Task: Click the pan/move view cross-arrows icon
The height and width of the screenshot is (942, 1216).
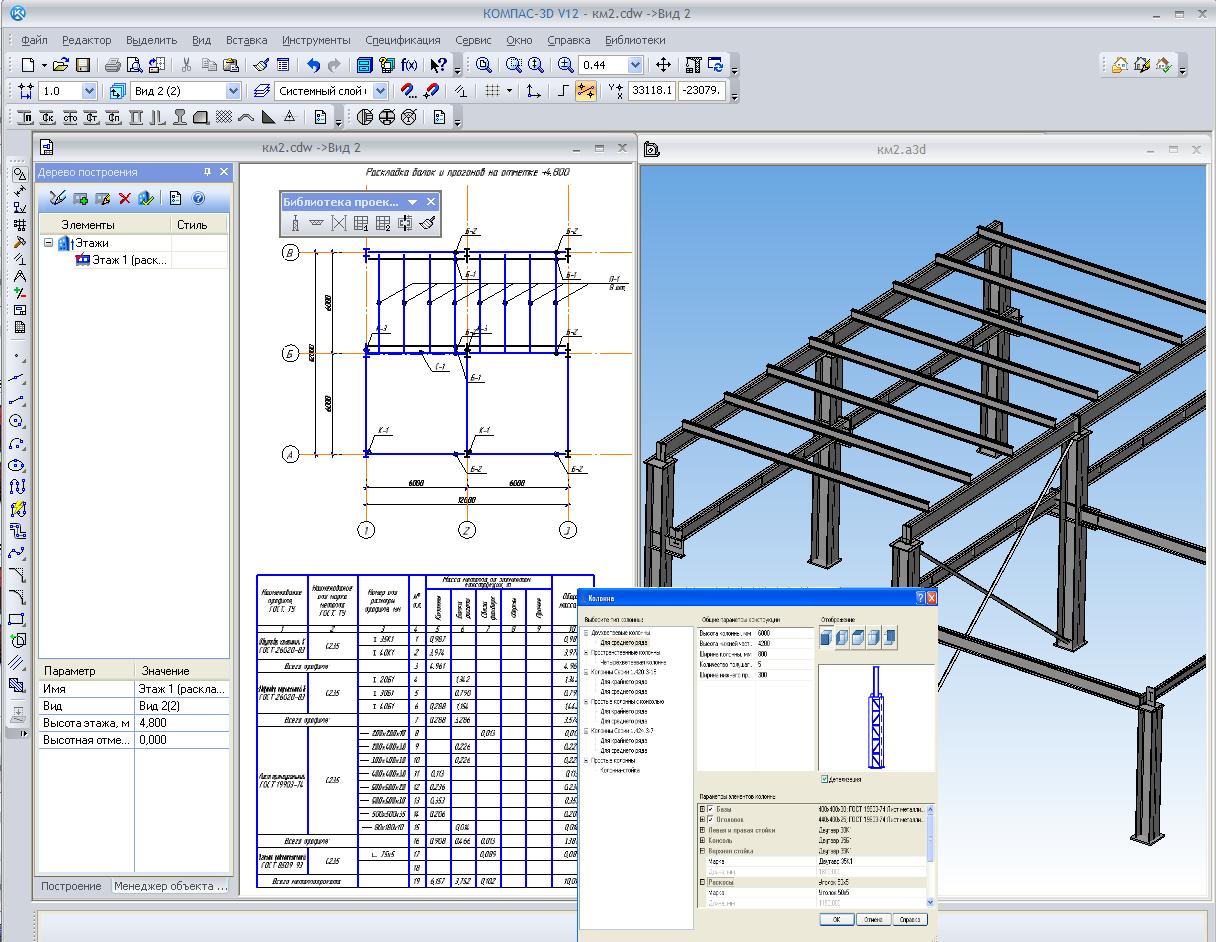Action: 663,65
